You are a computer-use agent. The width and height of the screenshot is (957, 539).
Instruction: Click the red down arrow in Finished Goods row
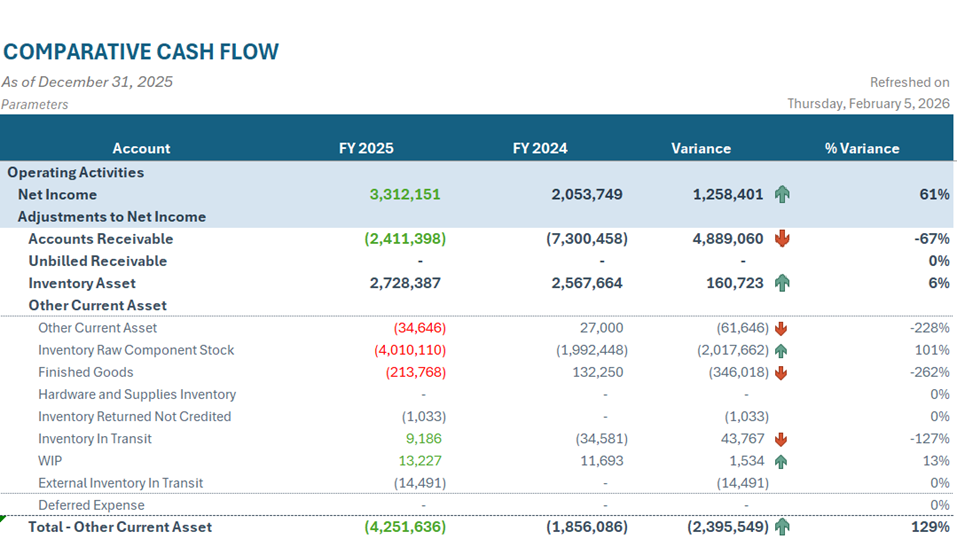[x=781, y=372]
